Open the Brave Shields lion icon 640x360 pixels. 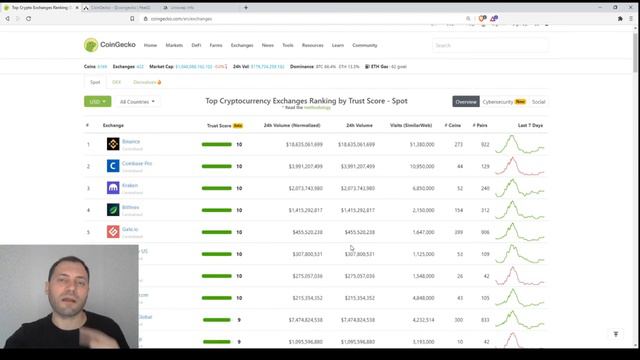(x=482, y=18)
